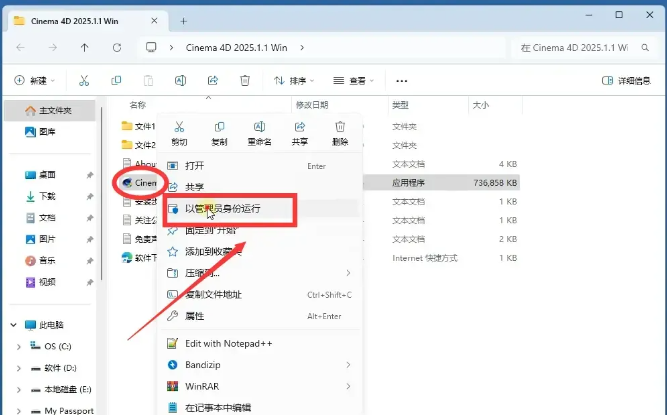Choose Edit with Notepad++
This screenshot has height=415, width=667.
259,344
